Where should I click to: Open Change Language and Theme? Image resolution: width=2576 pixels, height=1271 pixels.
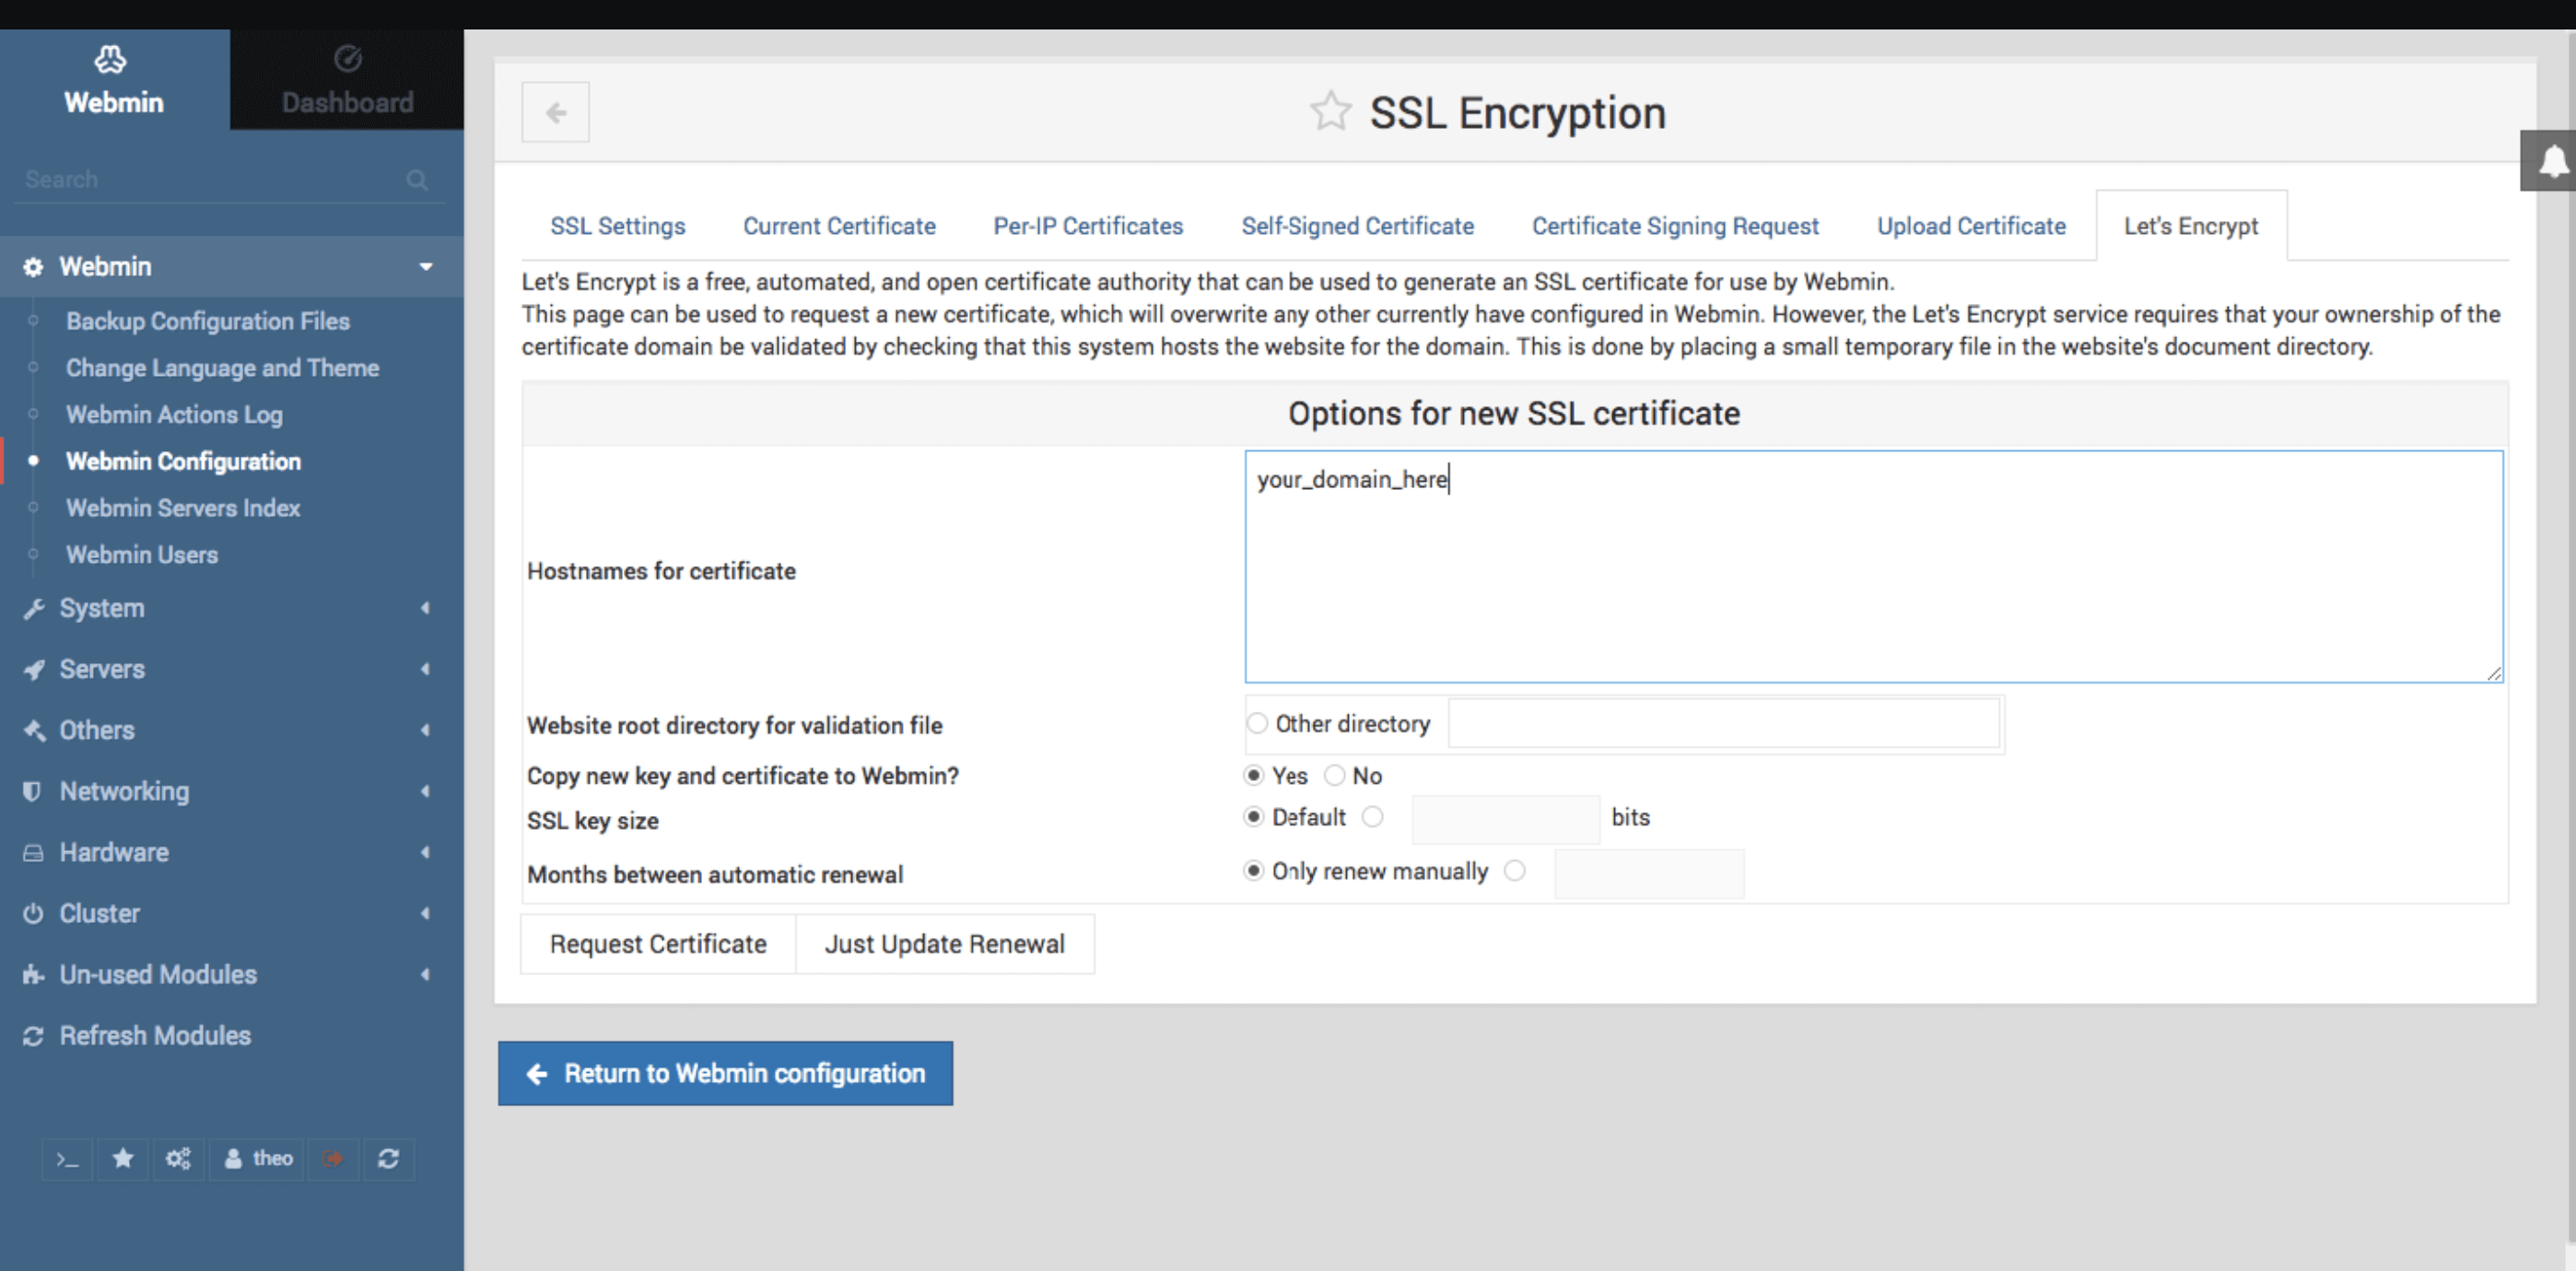tap(222, 368)
